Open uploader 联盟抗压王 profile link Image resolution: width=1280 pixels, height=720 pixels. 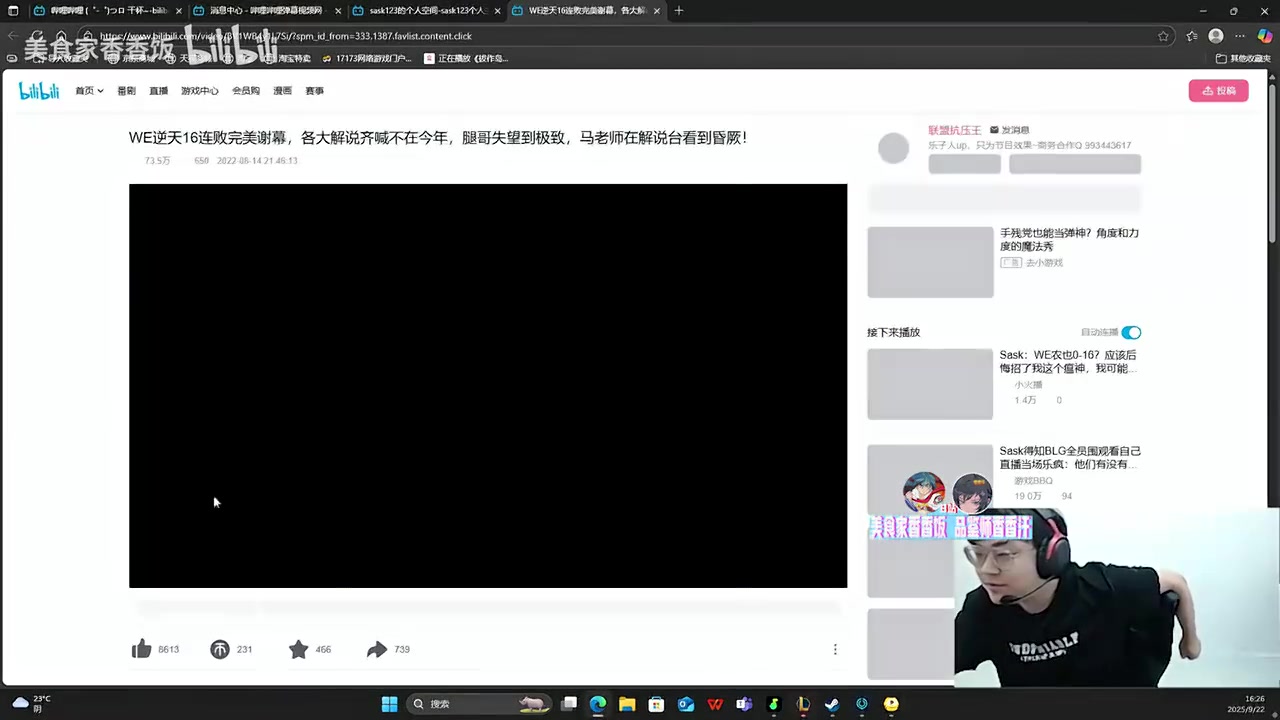(x=954, y=130)
